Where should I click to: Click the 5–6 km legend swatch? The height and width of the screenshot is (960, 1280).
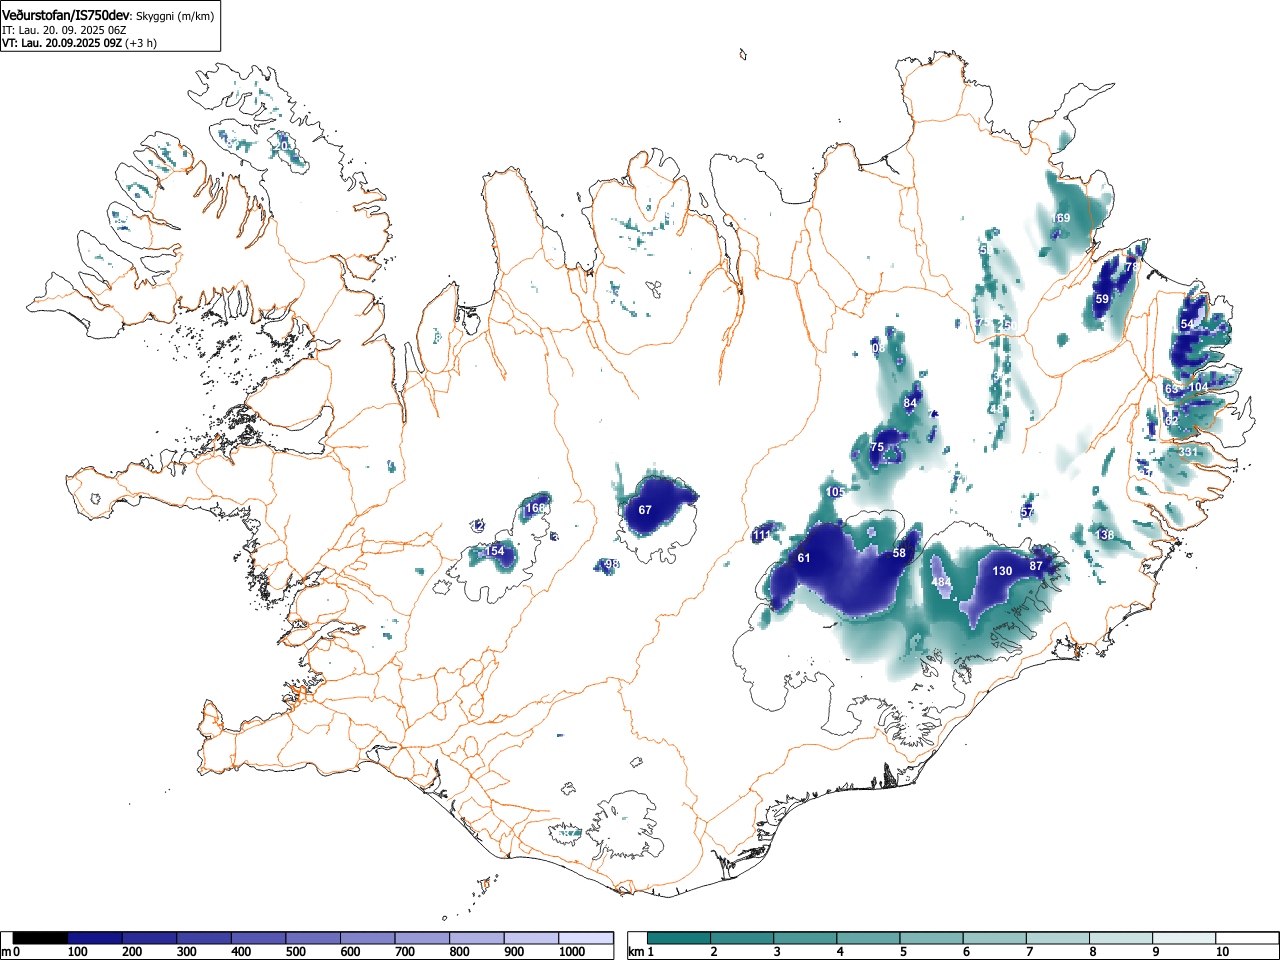pyautogui.click(x=932, y=938)
